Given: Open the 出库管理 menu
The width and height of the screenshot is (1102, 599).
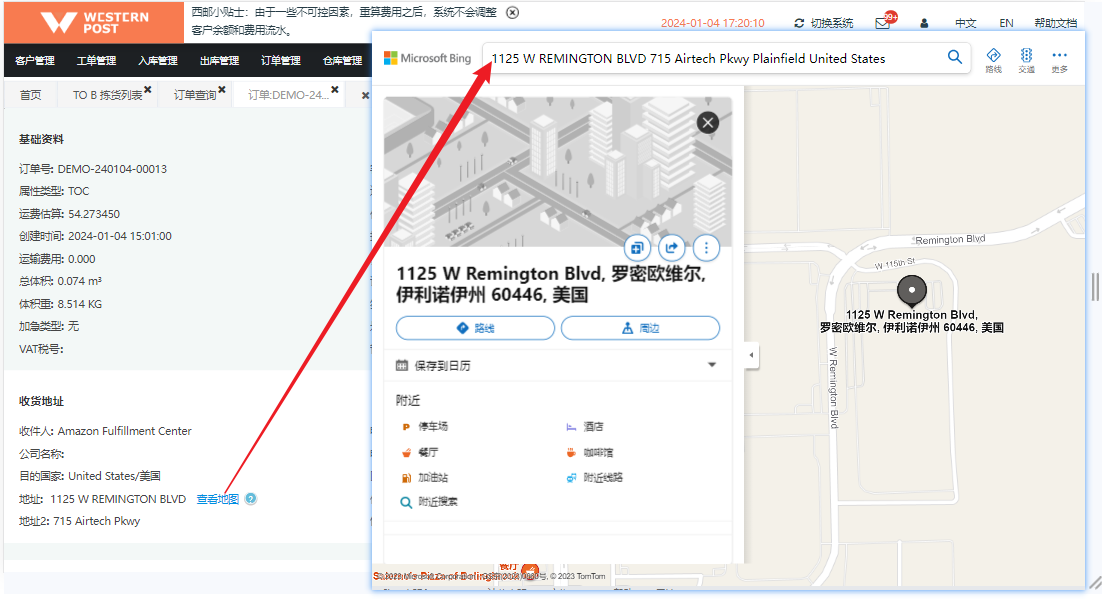Looking at the screenshot, I should (x=219, y=60).
